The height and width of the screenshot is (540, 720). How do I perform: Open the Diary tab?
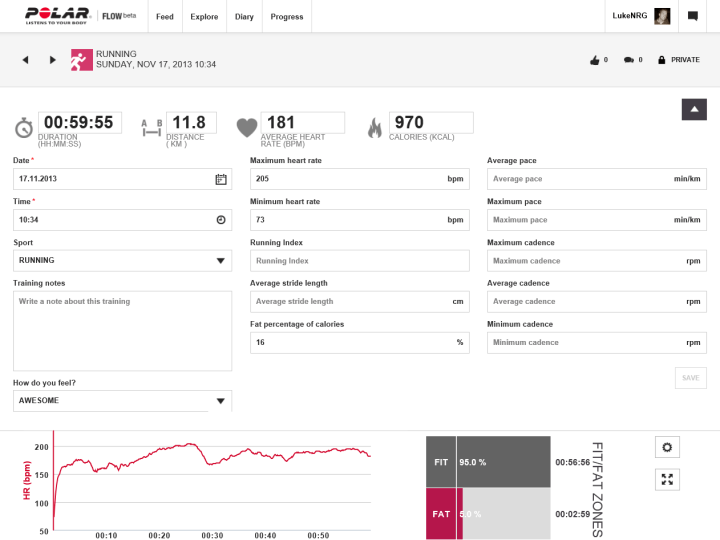244,17
